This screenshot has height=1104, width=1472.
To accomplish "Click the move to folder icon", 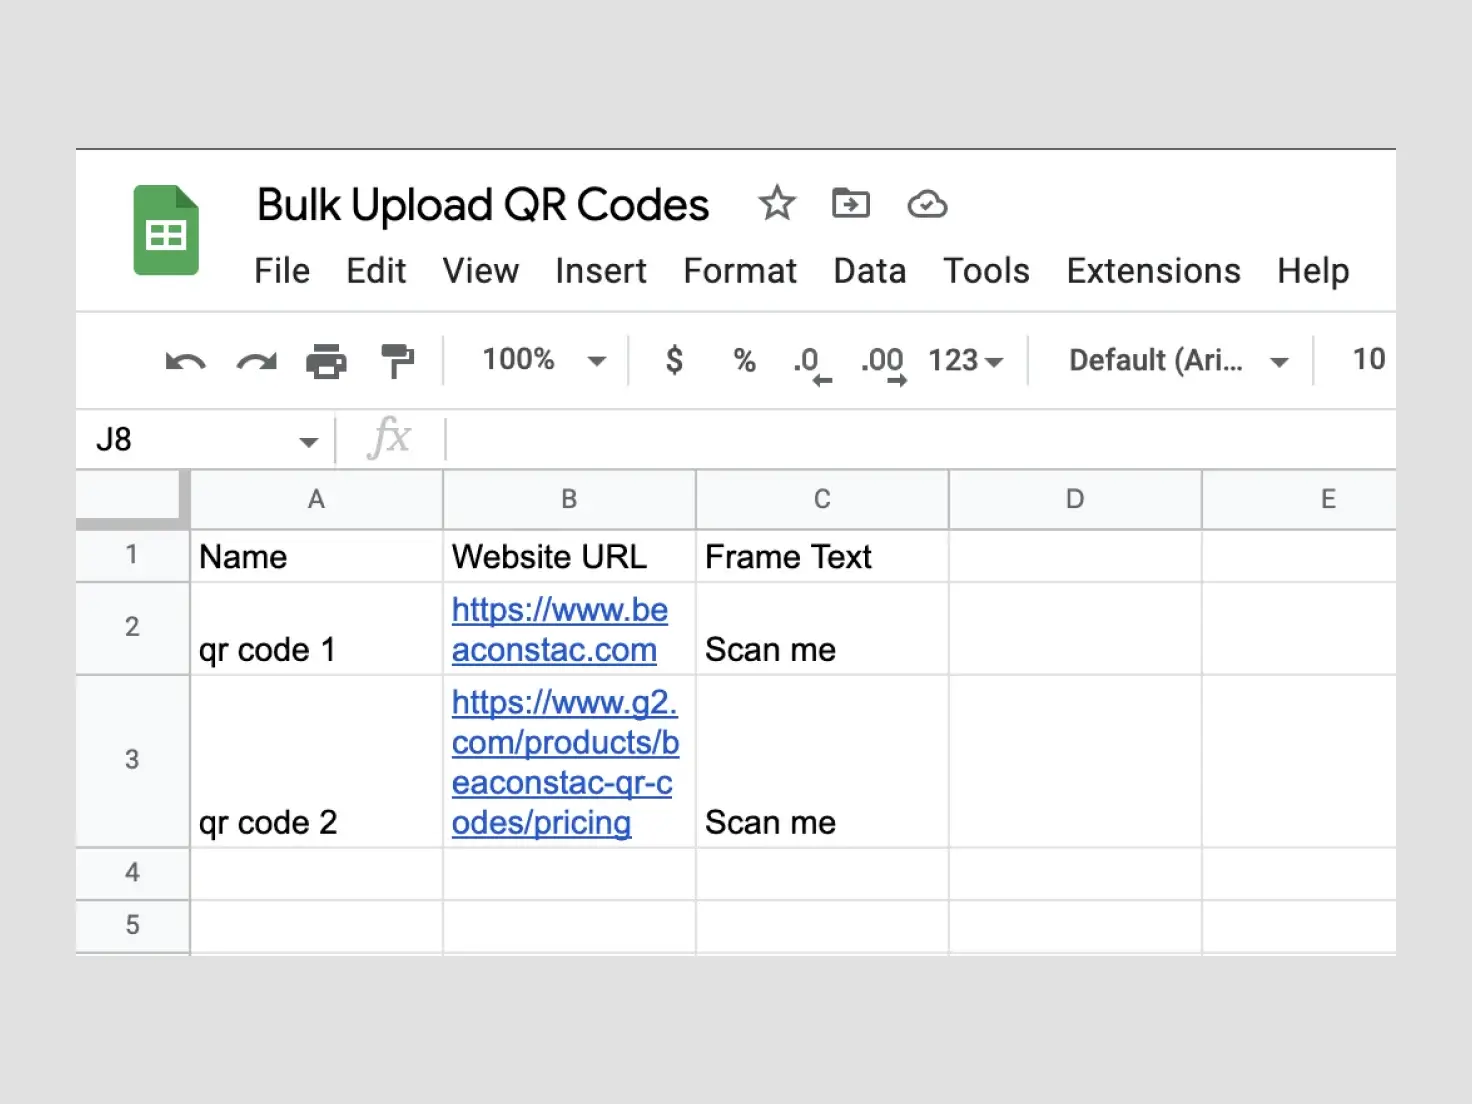I will point(851,204).
